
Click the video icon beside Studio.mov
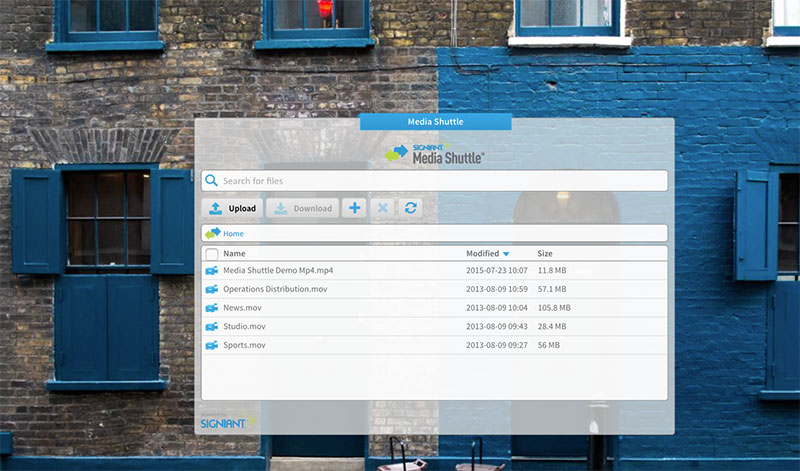[x=211, y=327]
